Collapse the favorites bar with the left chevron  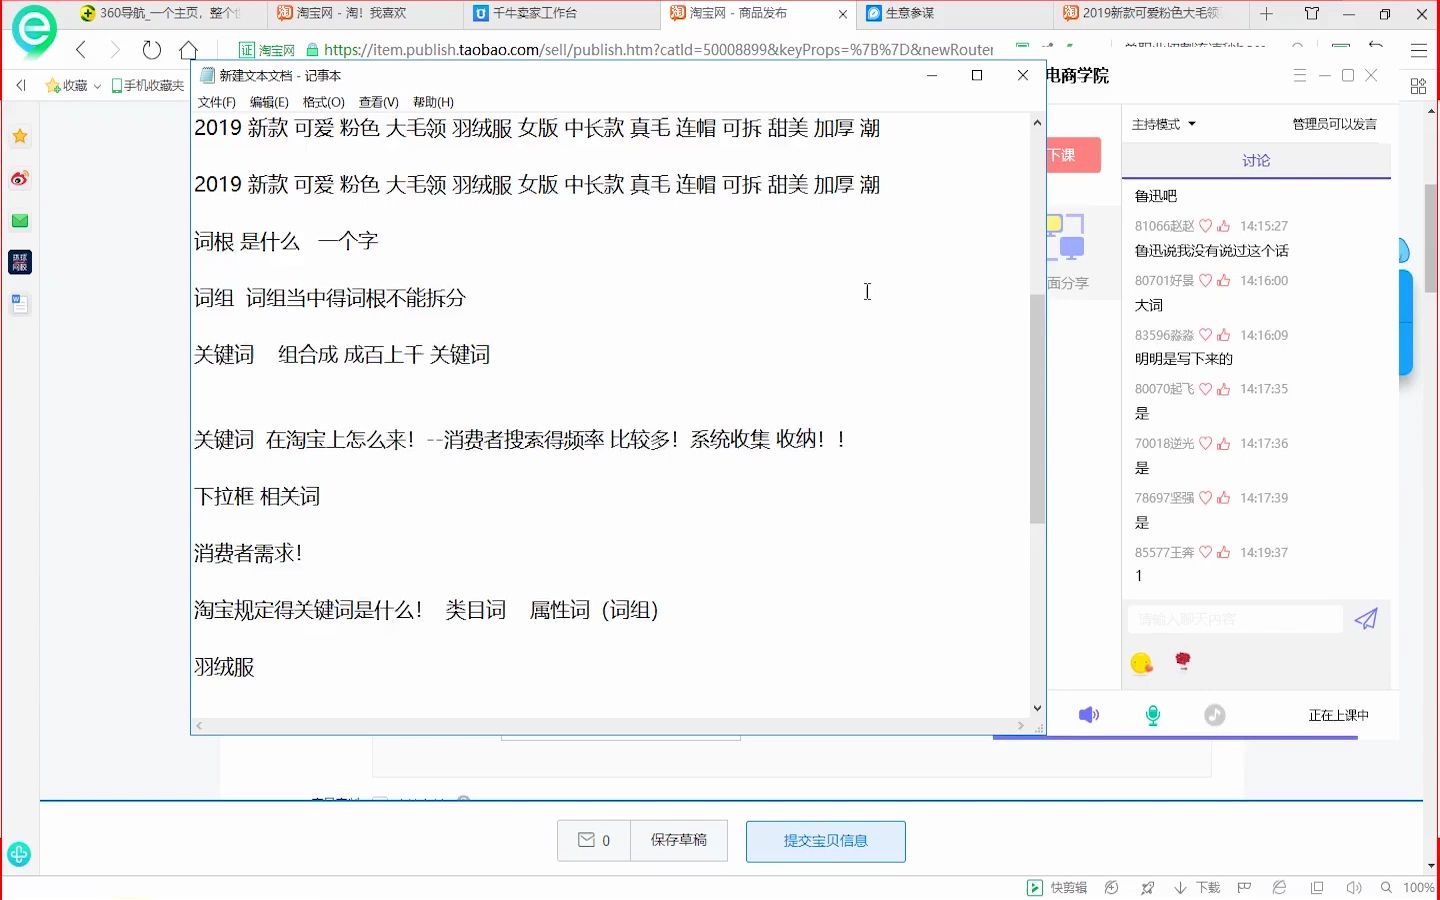pos(21,86)
